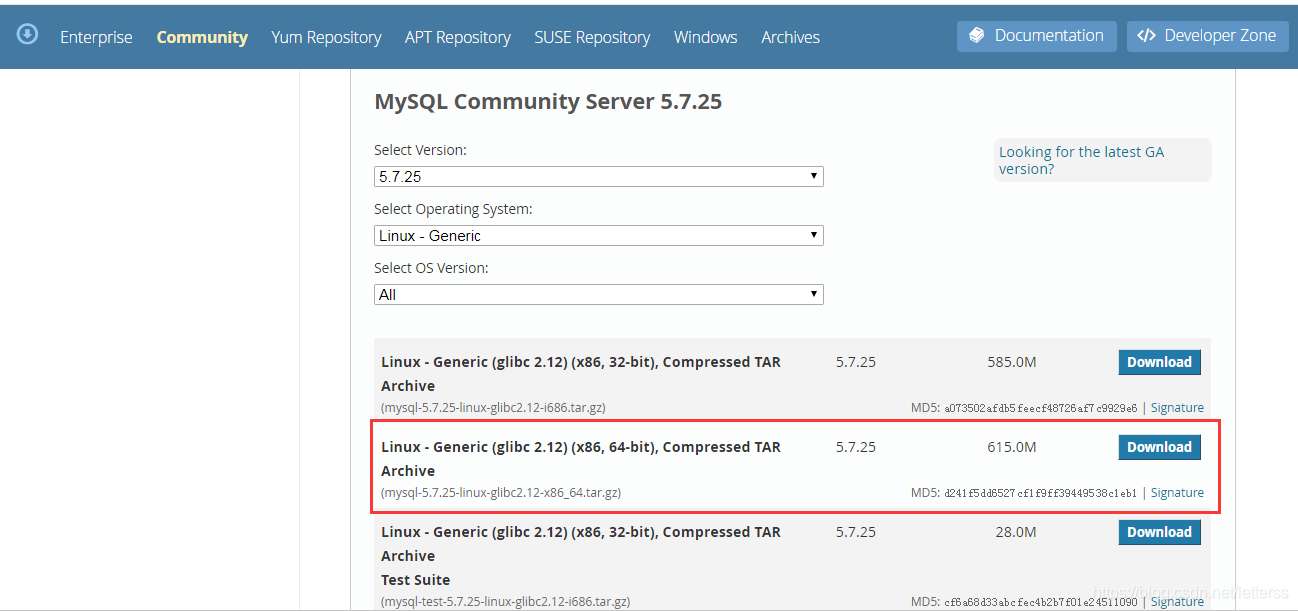This screenshot has height=611, width=1298.
Task: Expand the Select OS Version dropdown
Action: 599,295
